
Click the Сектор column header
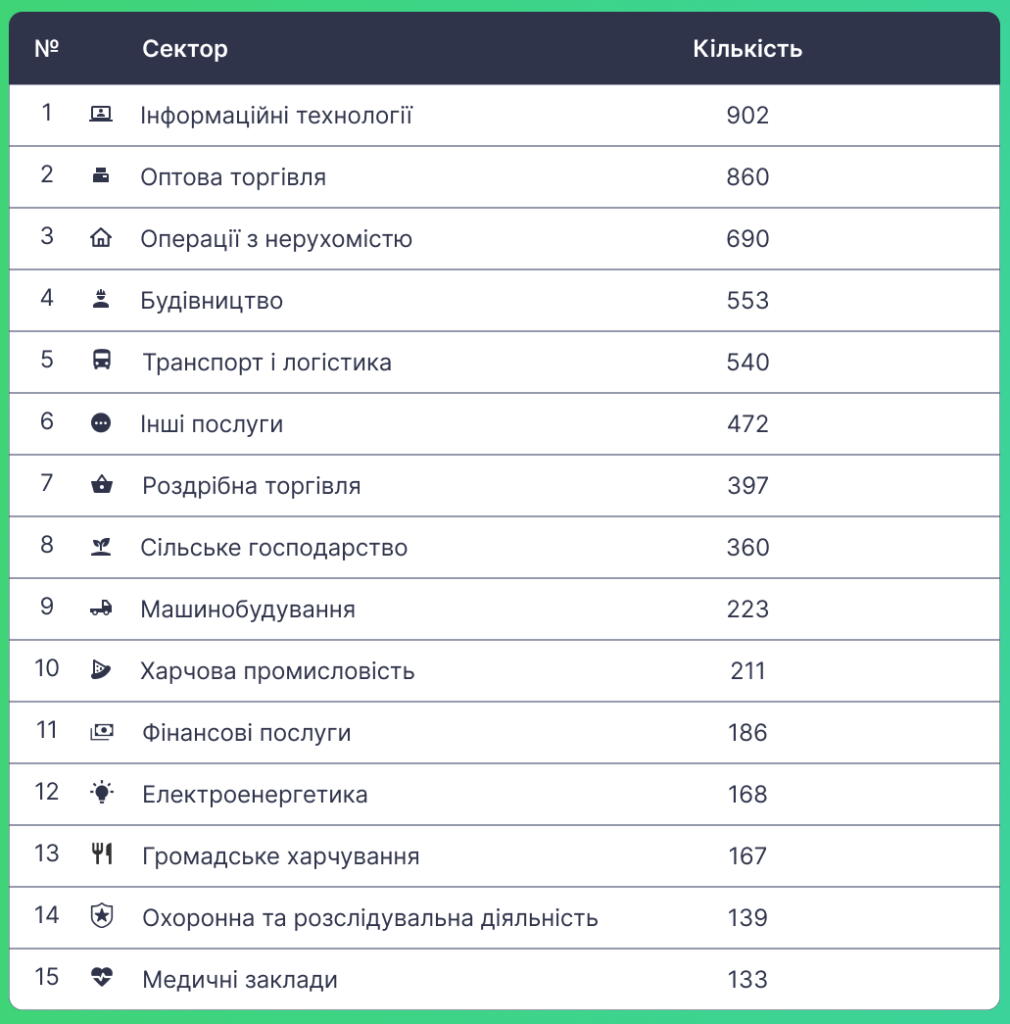coord(185,49)
